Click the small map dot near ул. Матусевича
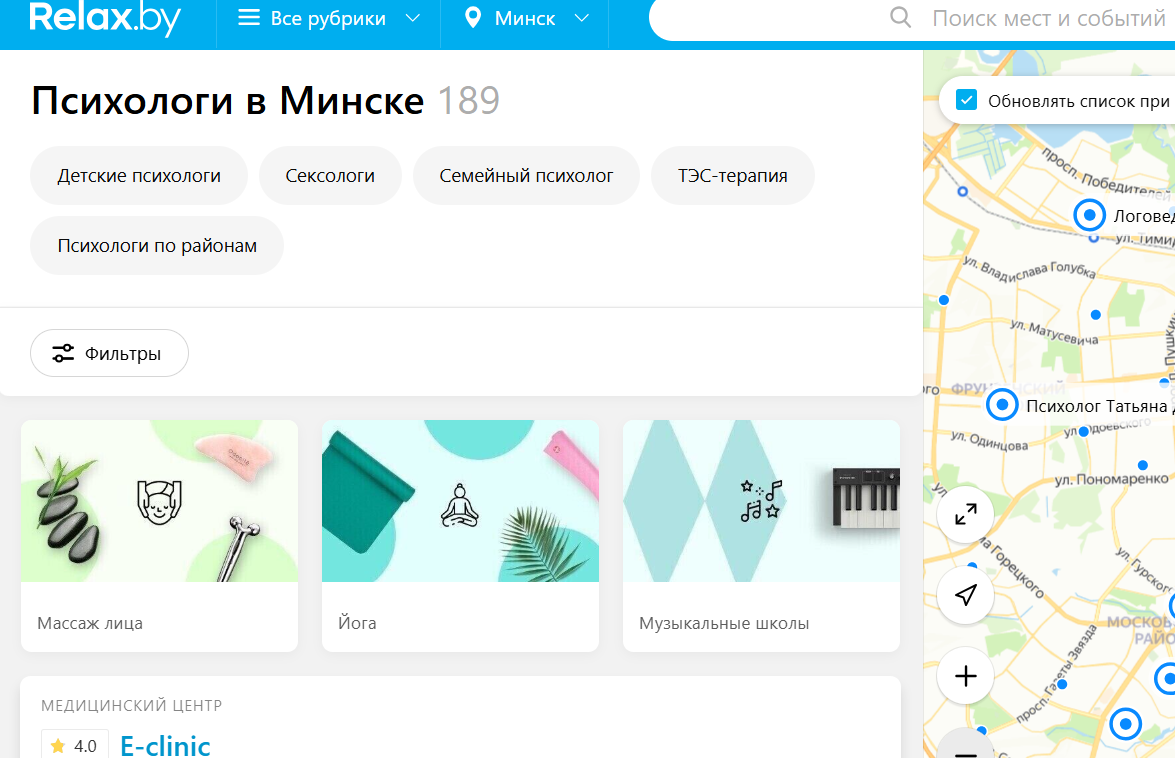The height and width of the screenshot is (758, 1175). [x=1096, y=315]
